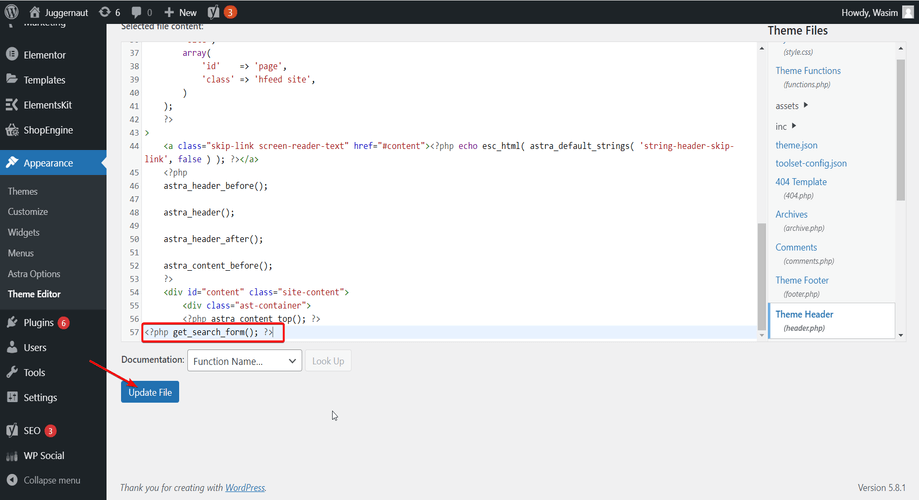This screenshot has width=919, height=500.
Task: Click the Collapse menu arrow icon
Action: [x=12, y=480]
